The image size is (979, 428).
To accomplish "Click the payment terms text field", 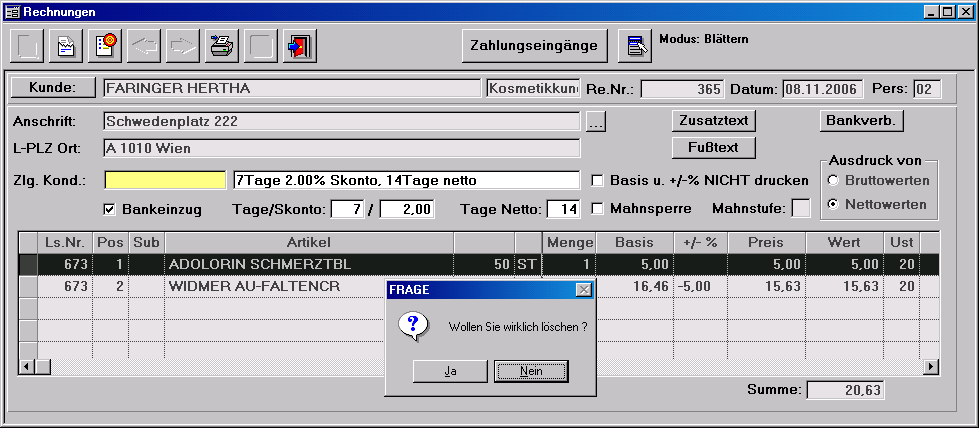I will coord(406,181).
